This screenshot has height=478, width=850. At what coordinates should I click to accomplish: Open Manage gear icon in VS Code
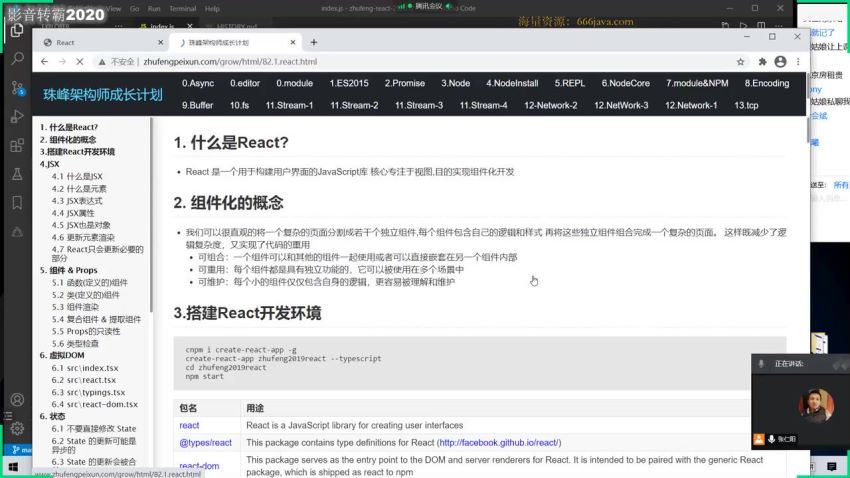[17, 429]
